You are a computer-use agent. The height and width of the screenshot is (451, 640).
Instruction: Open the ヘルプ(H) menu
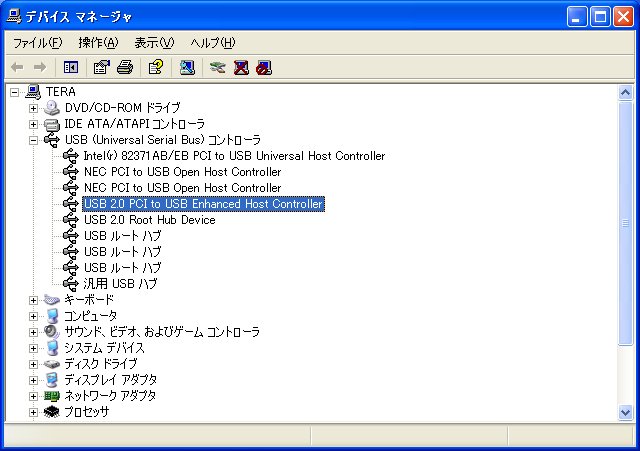[213, 42]
